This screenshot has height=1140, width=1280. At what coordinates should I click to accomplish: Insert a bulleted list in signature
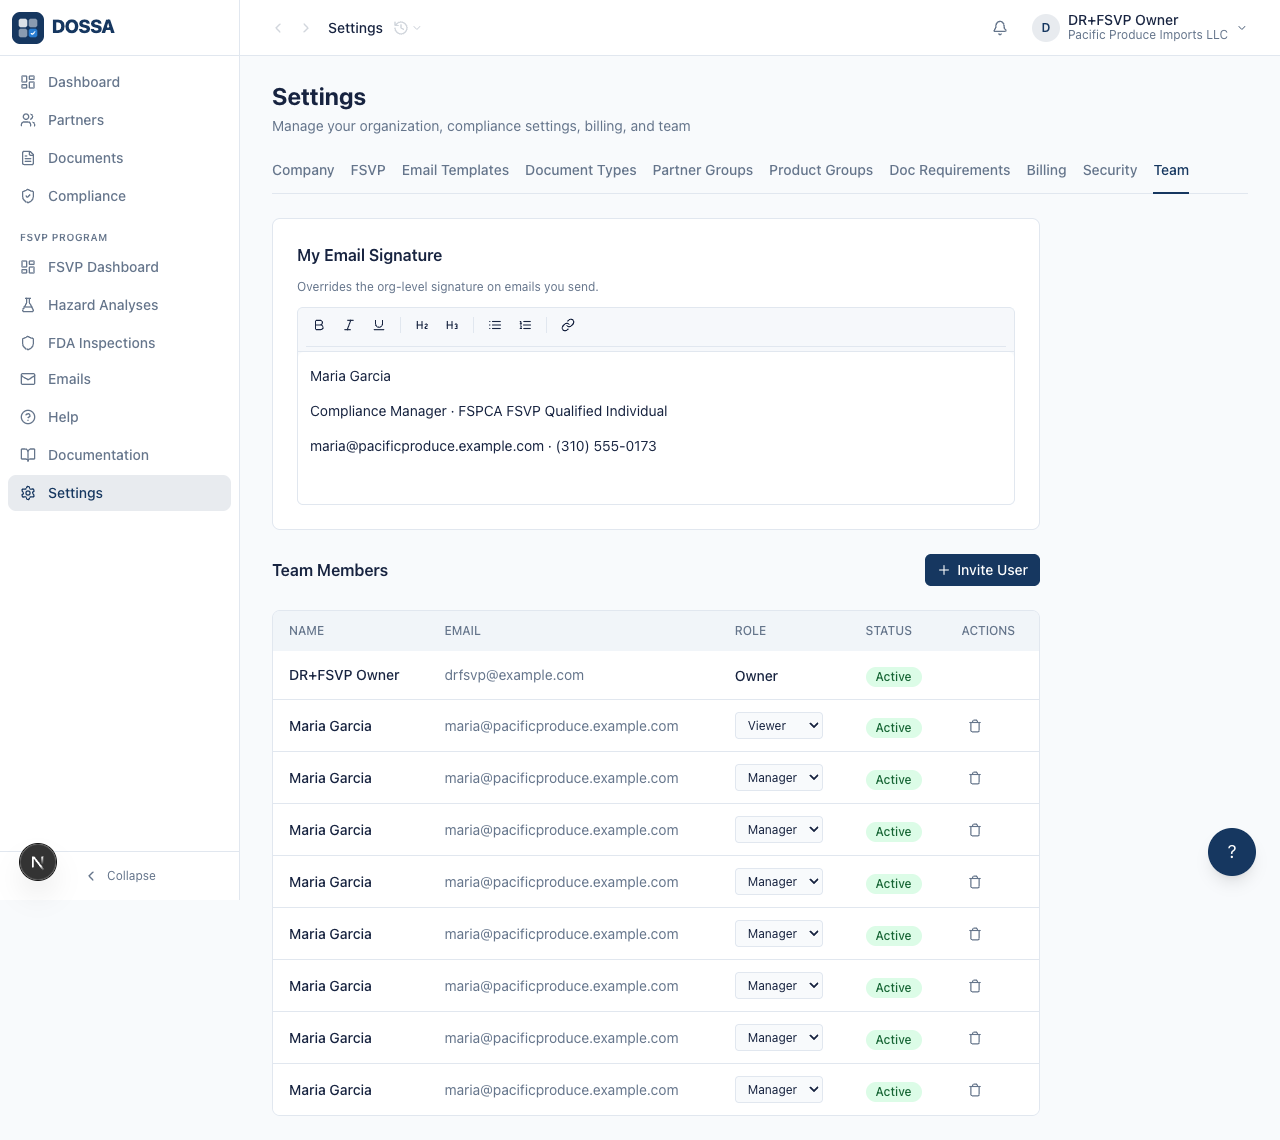point(495,325)
